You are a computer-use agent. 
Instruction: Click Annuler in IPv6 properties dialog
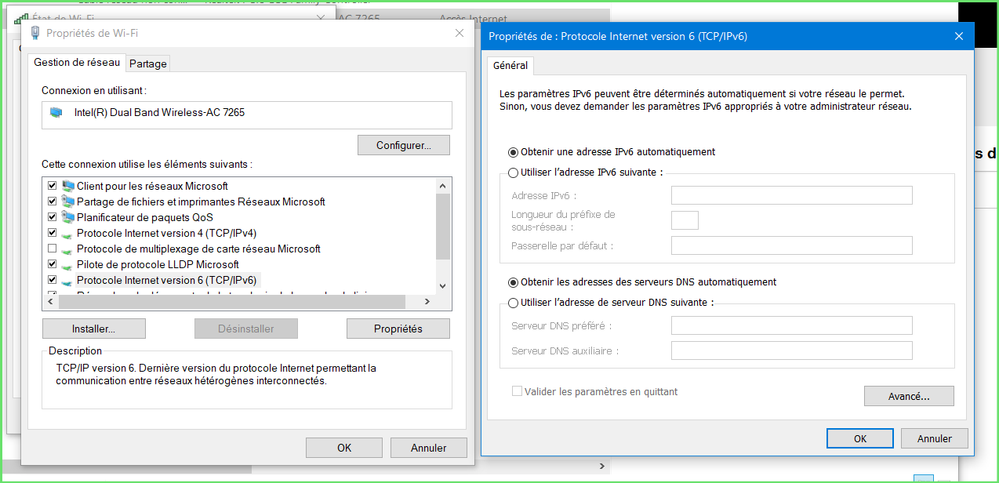(x=934, y=438)
